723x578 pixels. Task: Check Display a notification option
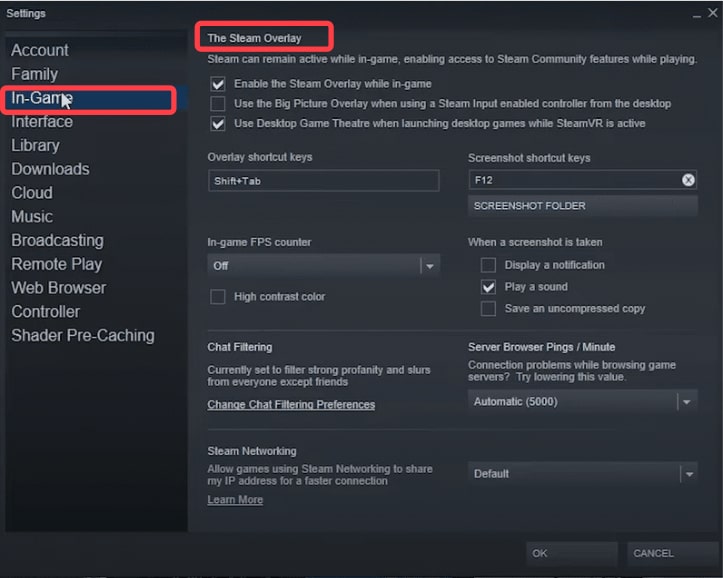pyautogui.click(x=488, y=265)
